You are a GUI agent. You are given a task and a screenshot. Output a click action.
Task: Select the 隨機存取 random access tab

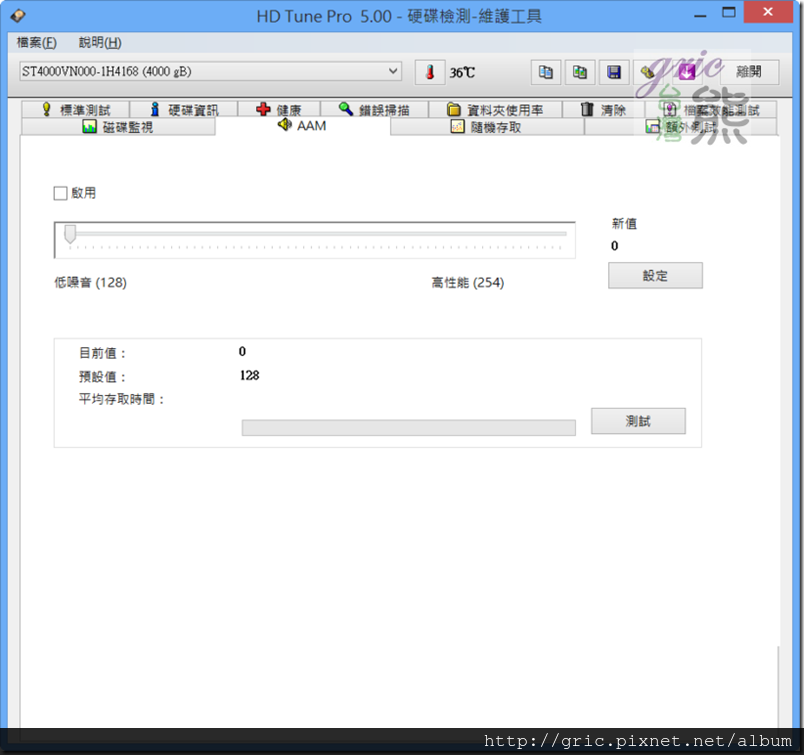(487, 127)
